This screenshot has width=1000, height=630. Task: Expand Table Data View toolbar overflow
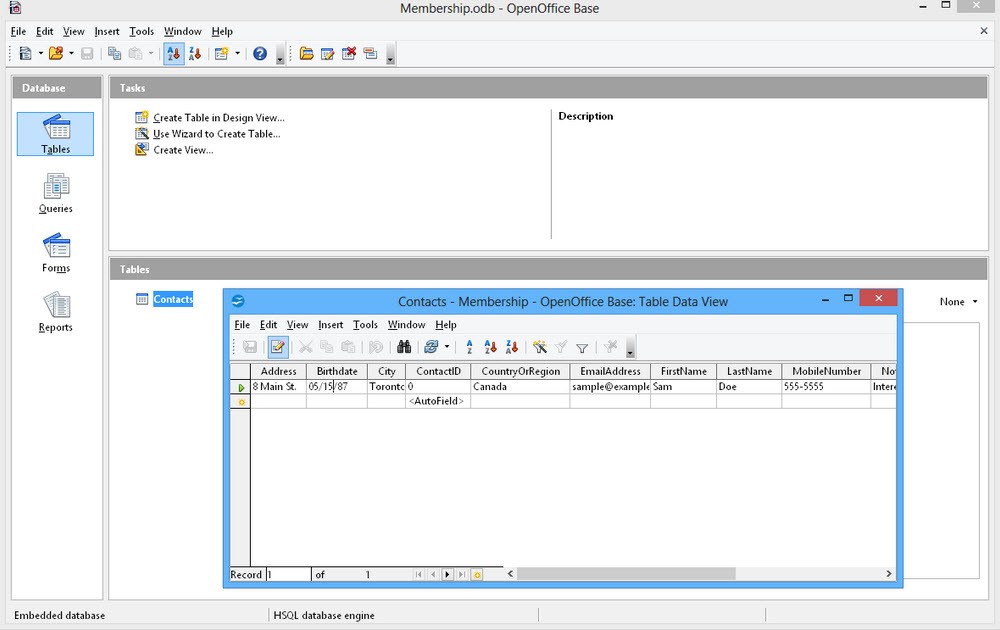(630, 348)
